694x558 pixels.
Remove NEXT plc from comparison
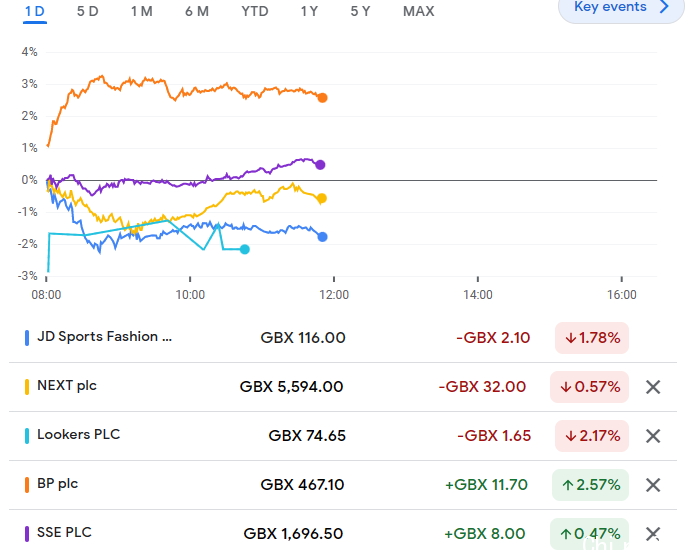point(653,387)
